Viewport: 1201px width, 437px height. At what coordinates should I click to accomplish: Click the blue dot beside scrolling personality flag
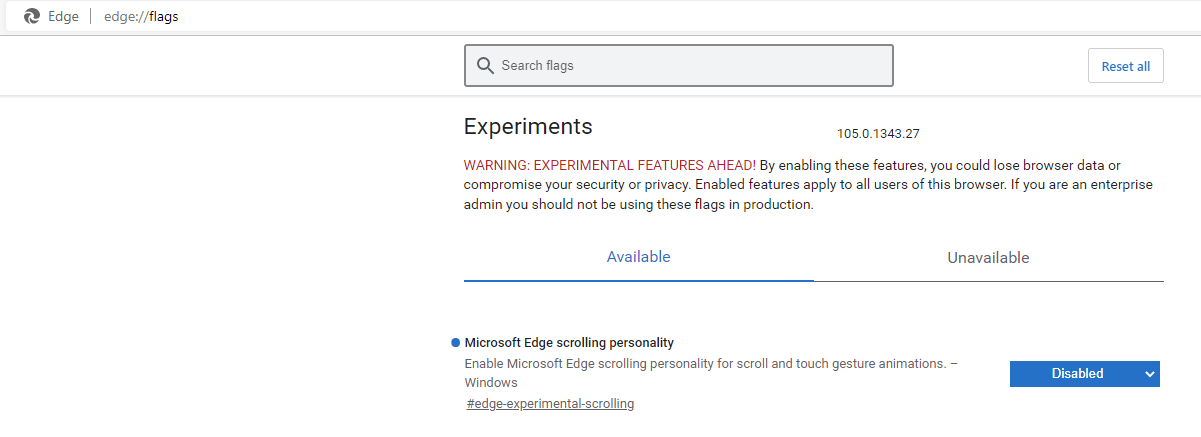click(456, 343)
